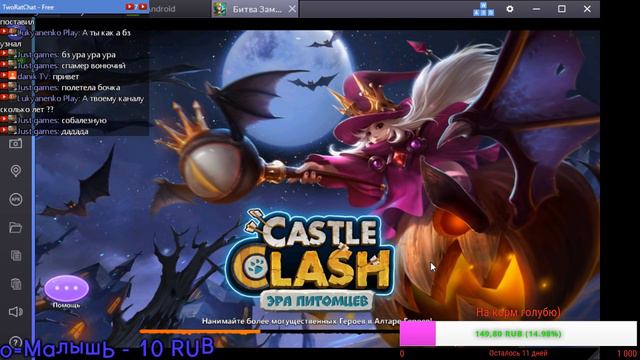
Task: Click the purple Помощь chat bubble button
Action: tap(67, 288)
